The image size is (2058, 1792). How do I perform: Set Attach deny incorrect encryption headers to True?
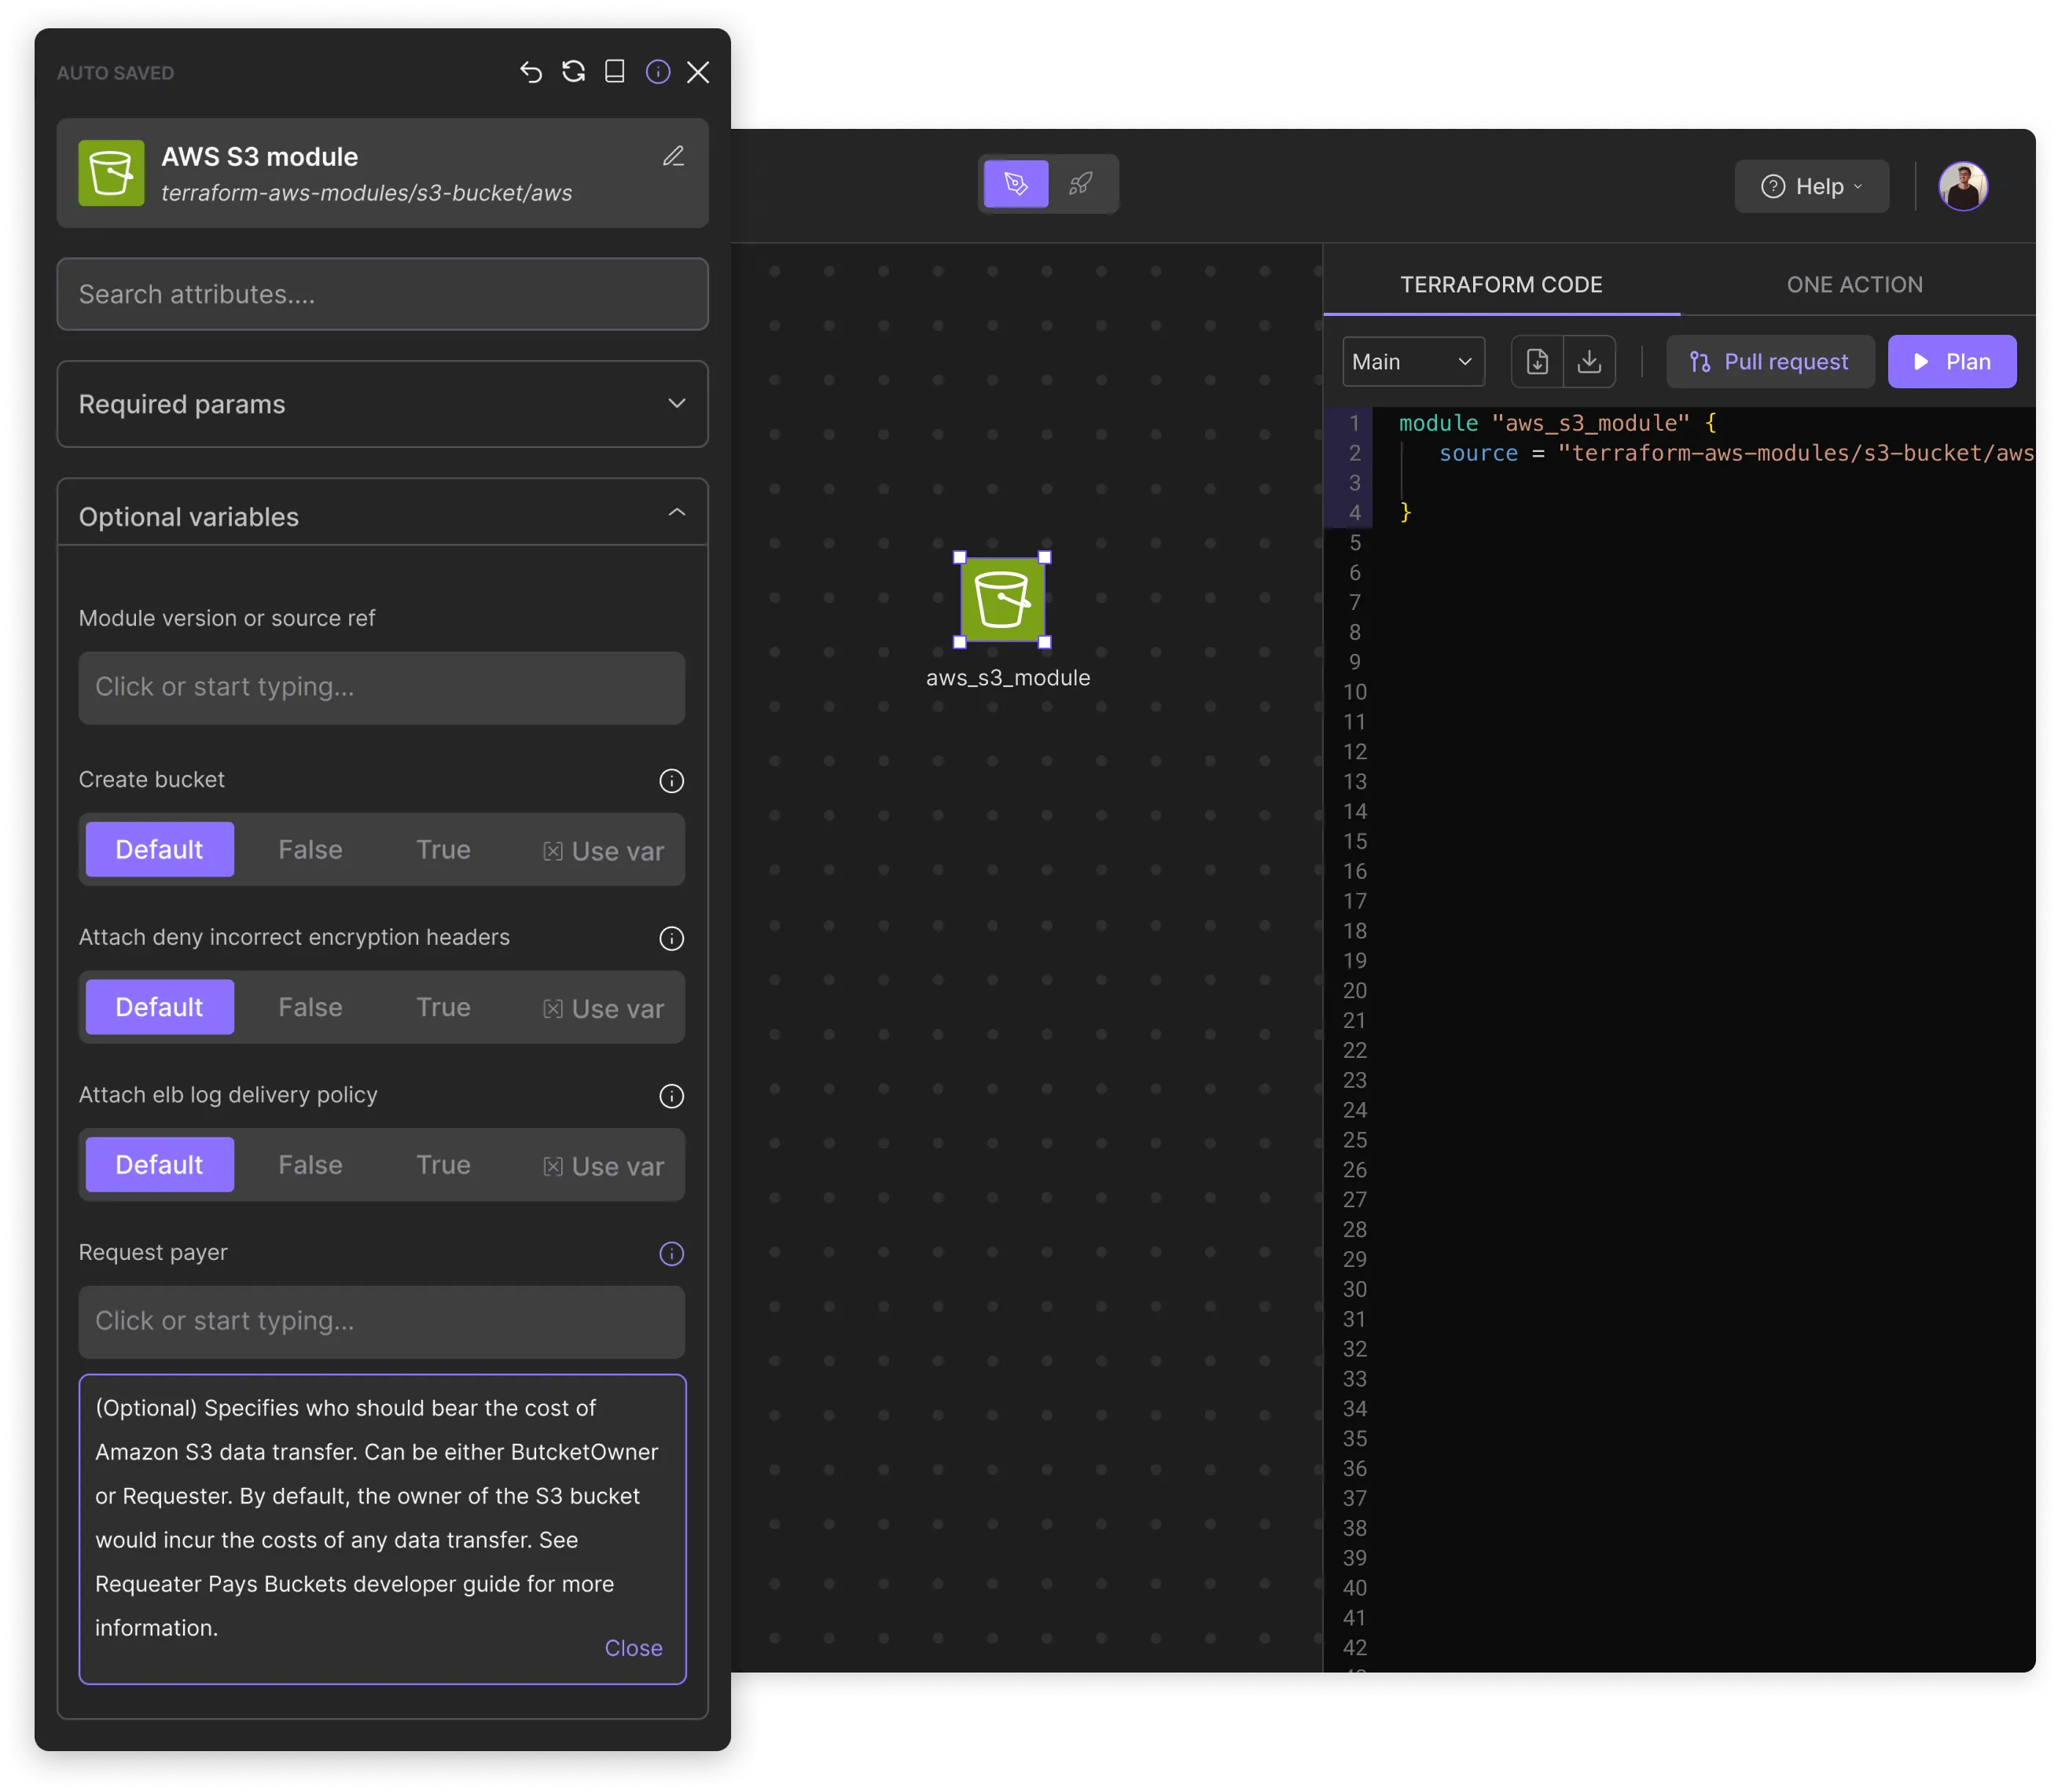coord(443,1008)
